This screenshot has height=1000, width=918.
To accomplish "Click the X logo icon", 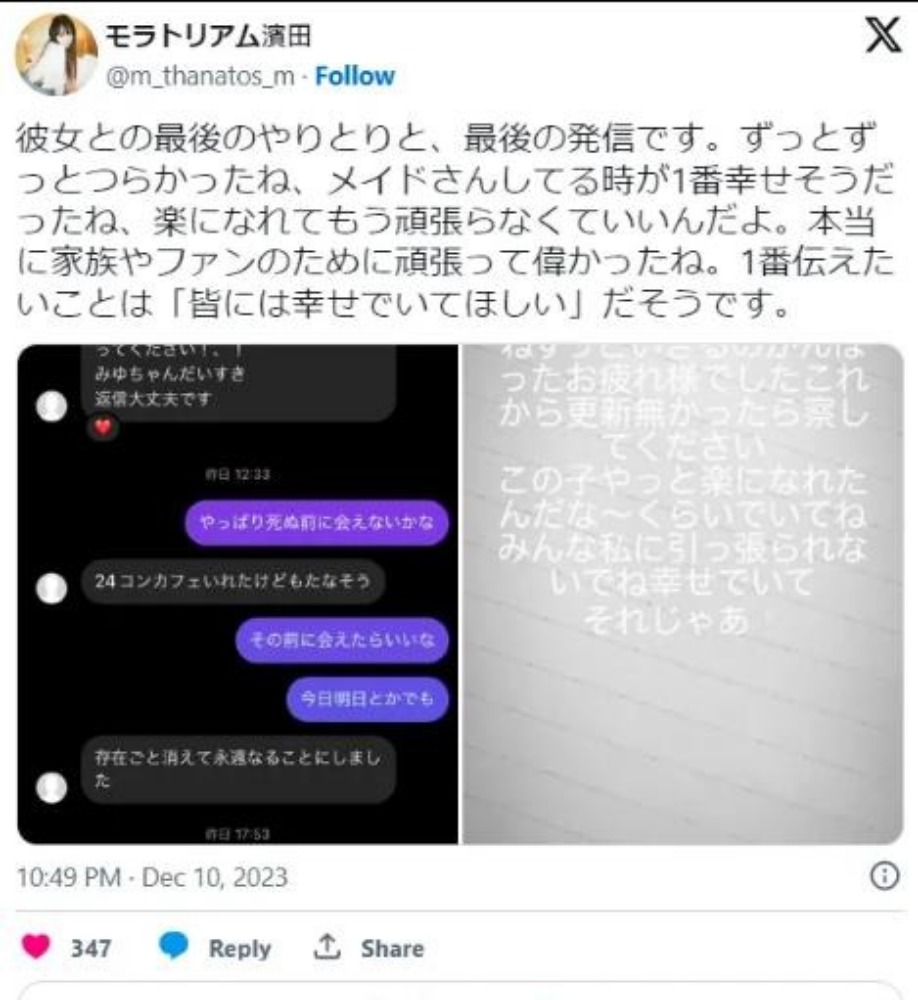I will 884,35.
